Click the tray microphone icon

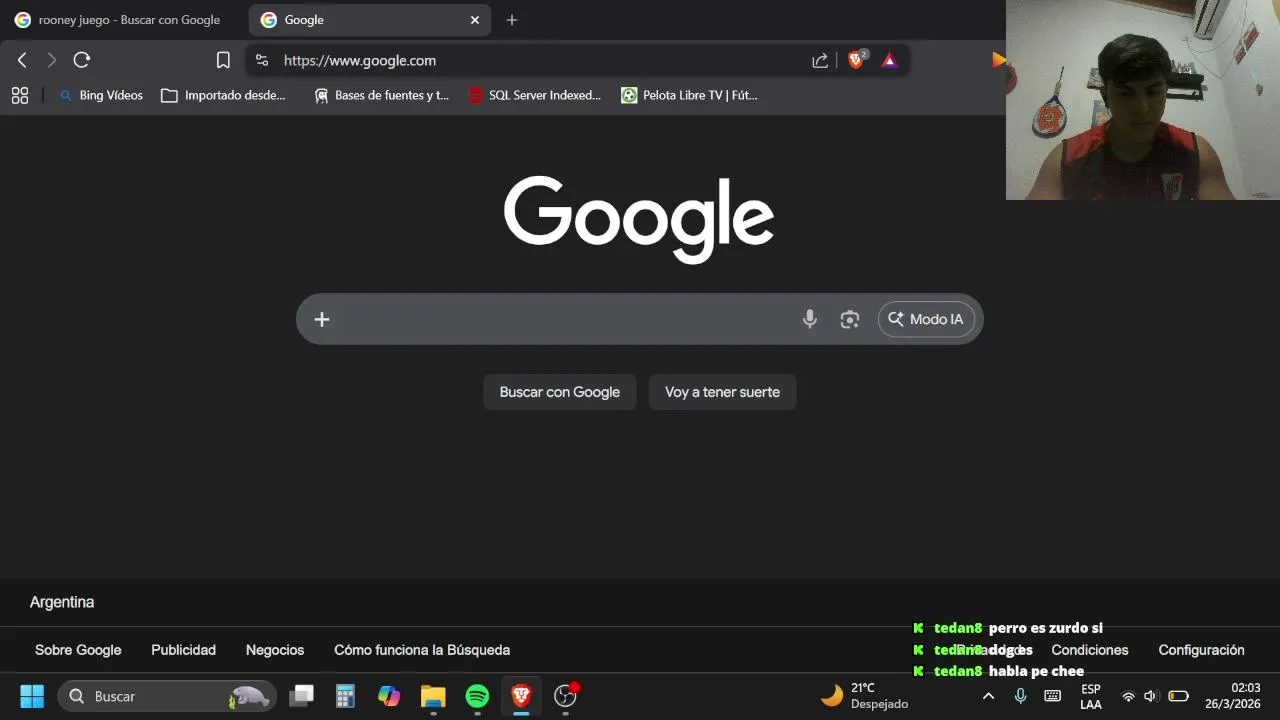click(x=1020, y=696)
